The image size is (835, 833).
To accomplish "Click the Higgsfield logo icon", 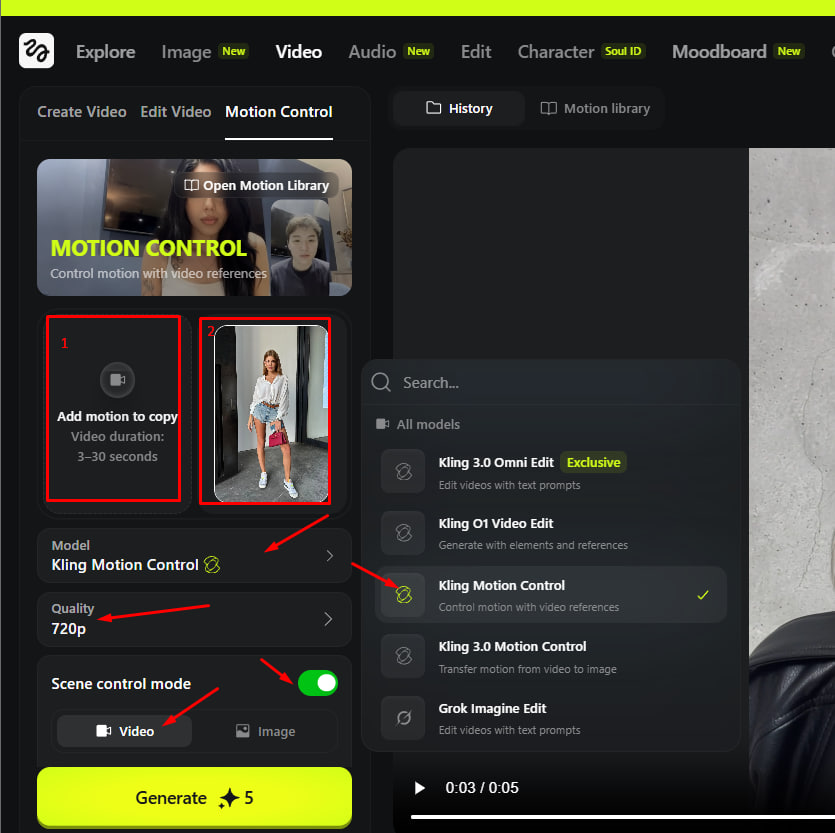I will (x=36, y=51).
